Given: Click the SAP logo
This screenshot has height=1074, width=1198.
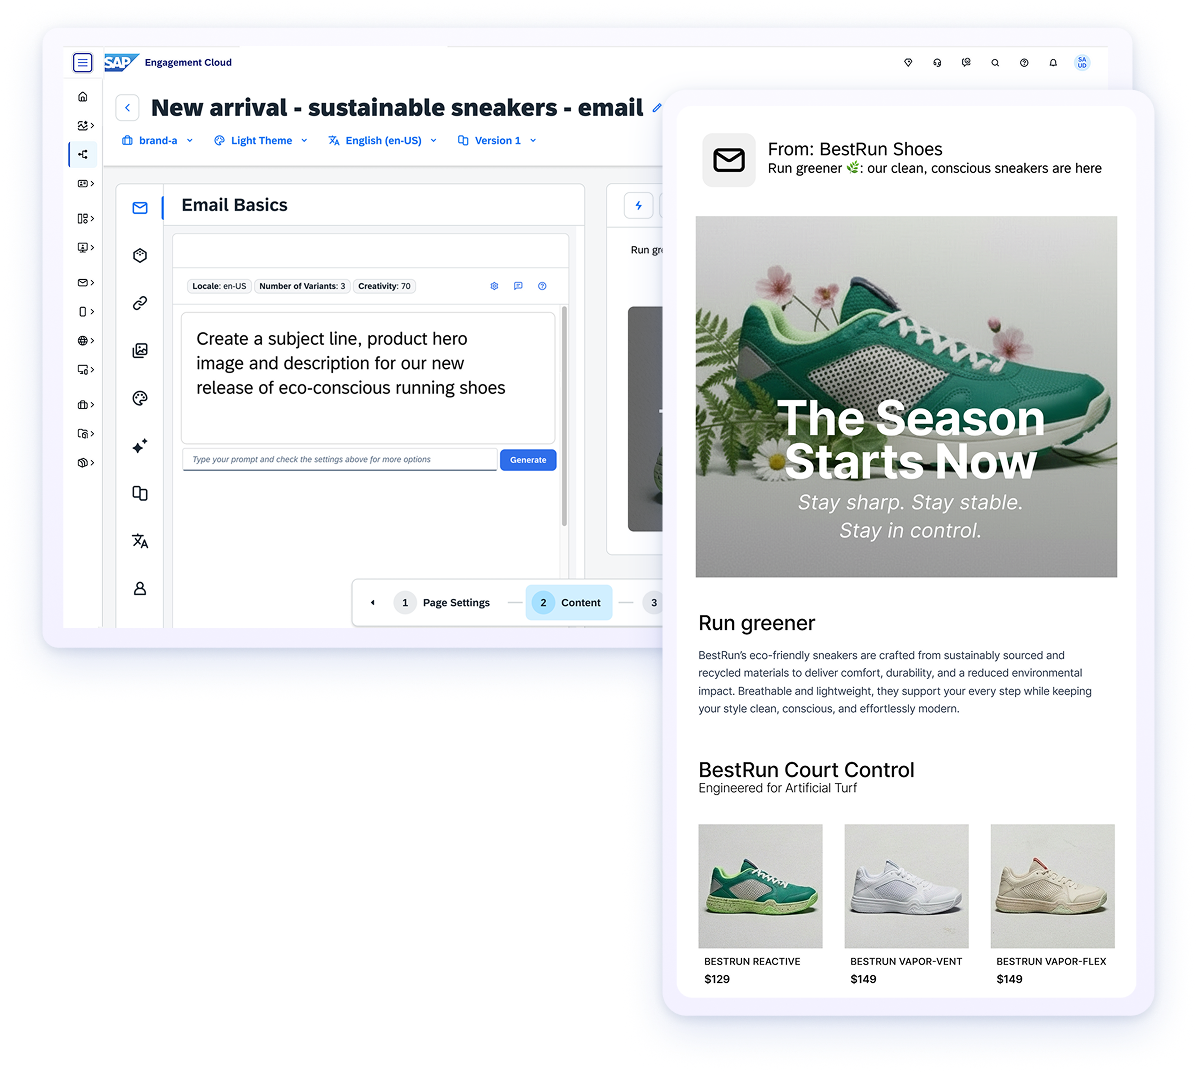Looking at the screenshot, I should tap(121, 63).
